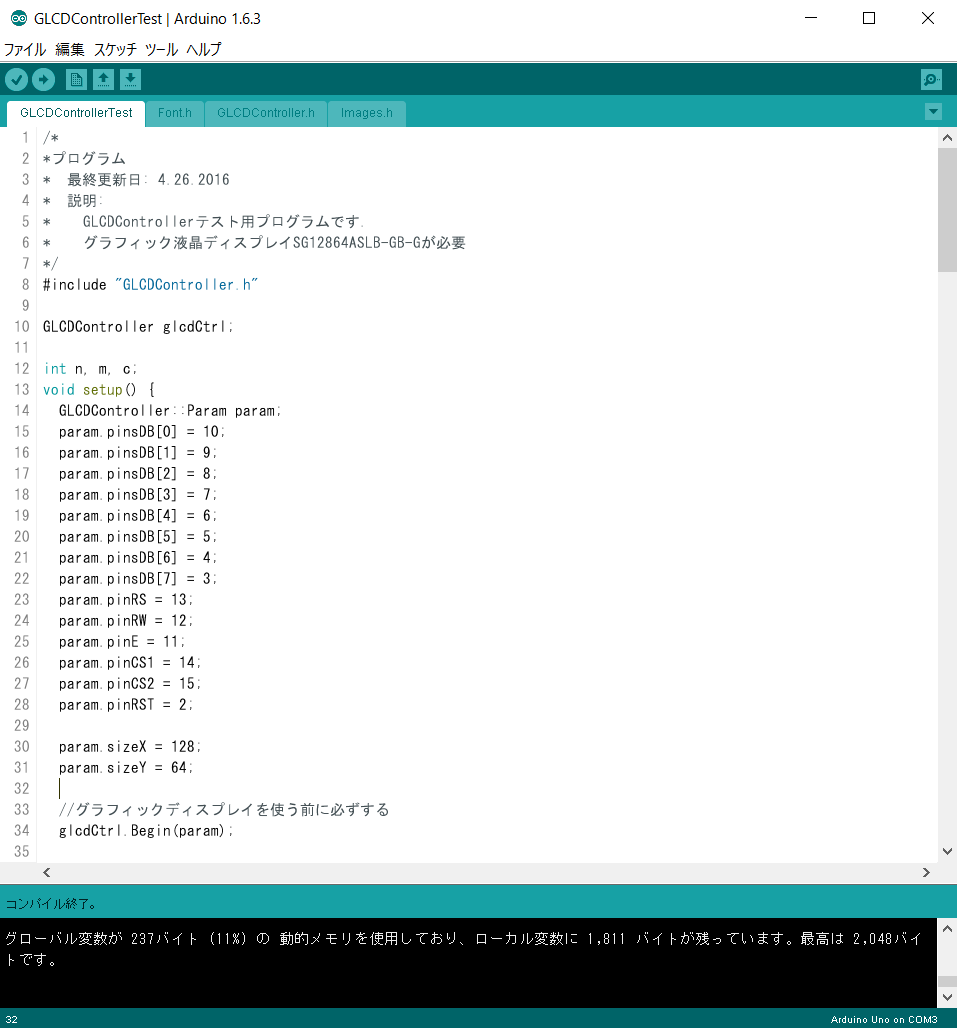The width and height of the screenshot is (957, 1028).
Task: Click the horizontal scrollbar left arrow
Action: (x=47, y=873)
